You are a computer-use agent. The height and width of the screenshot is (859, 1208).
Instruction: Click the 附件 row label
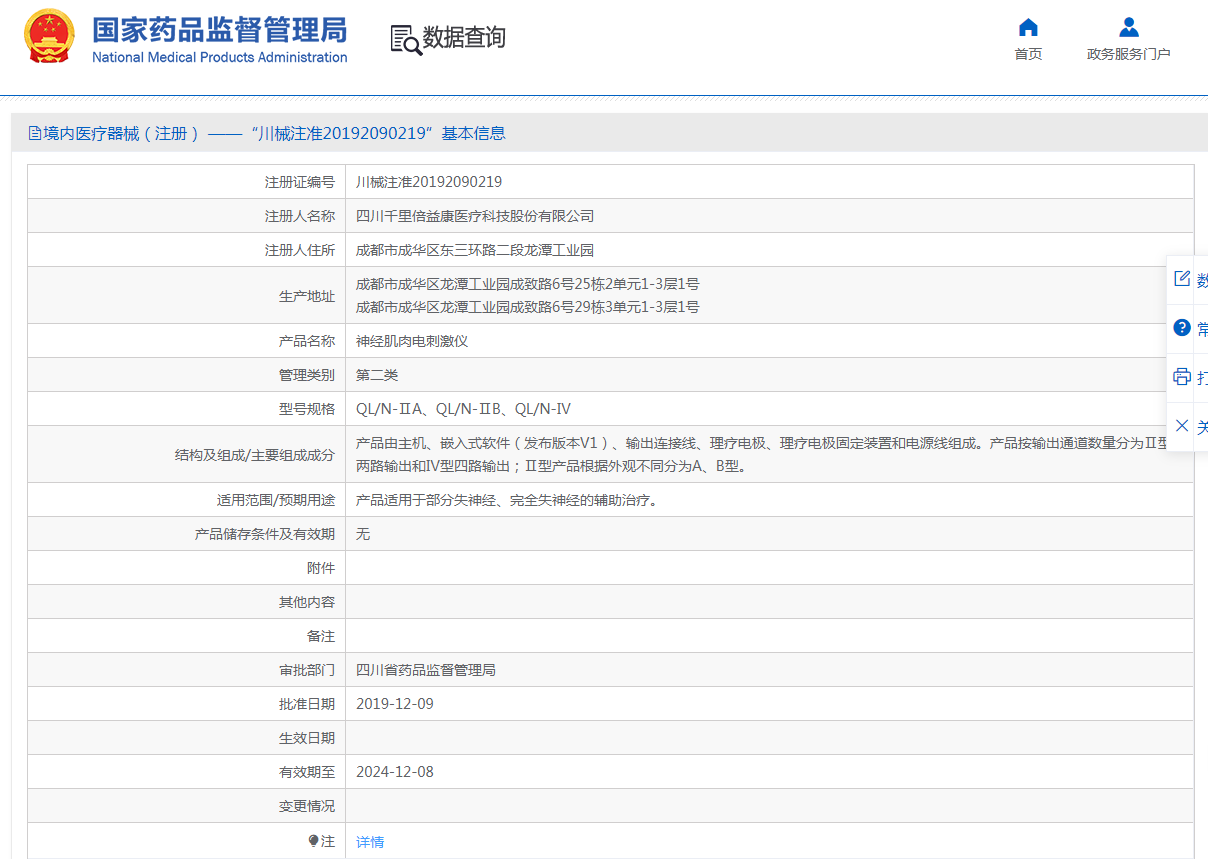pyautogui.click(x=321, y=568)
